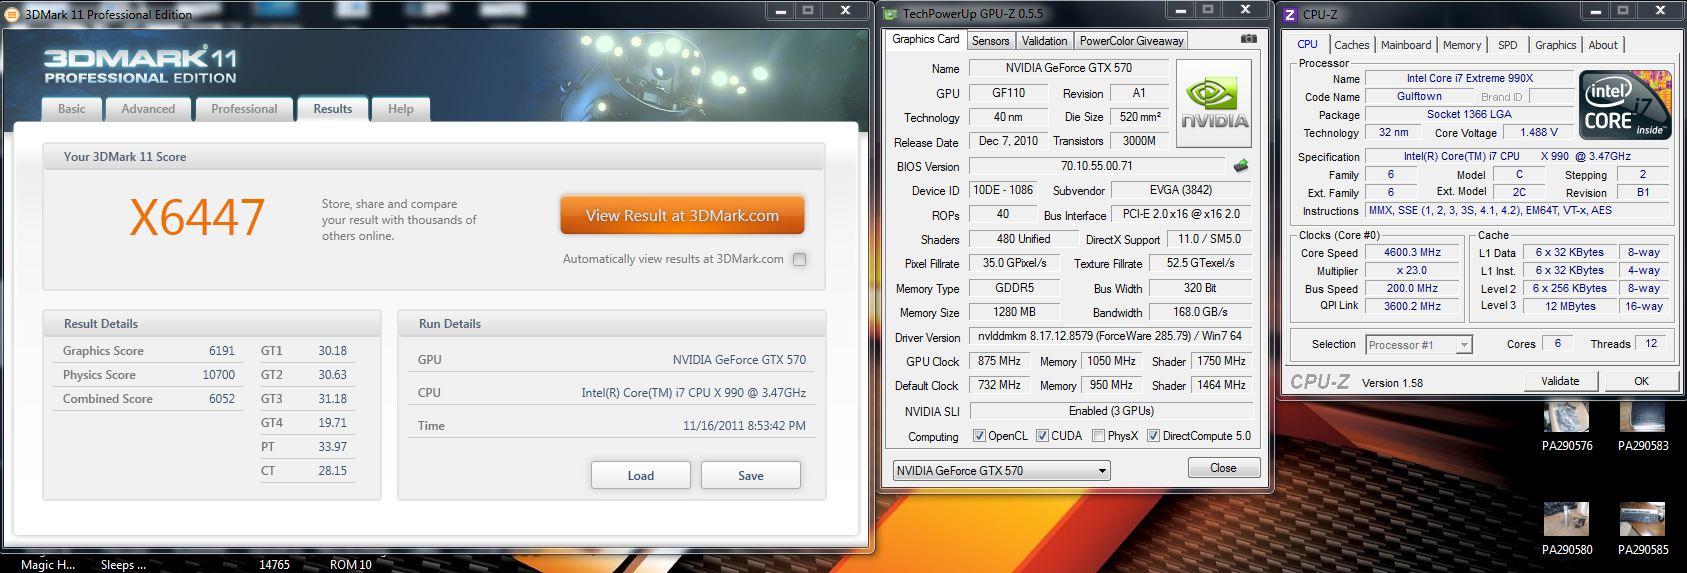Viewport: 1687px width, 573px height.
Task: Click the Core Voltage 1.488 V value
Action: point(1538,132)
